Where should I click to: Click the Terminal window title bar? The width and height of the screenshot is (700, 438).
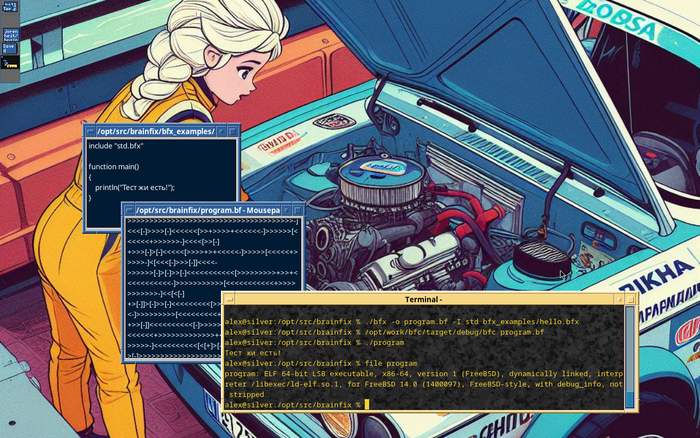(424, 299)
